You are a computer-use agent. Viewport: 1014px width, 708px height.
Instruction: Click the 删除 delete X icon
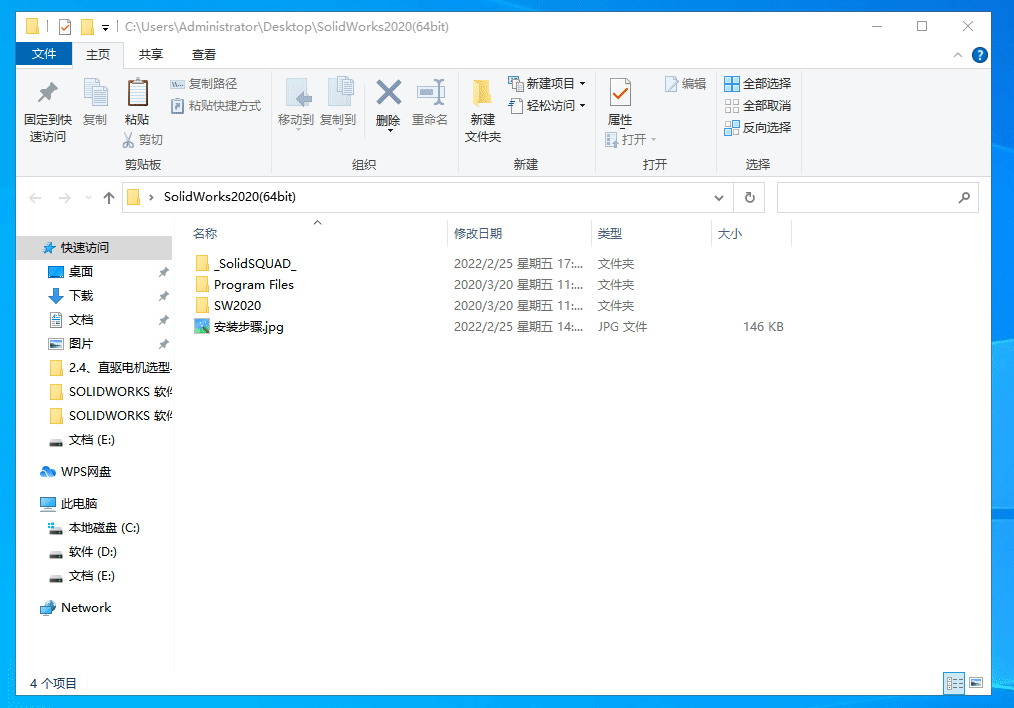click(389, 92)
